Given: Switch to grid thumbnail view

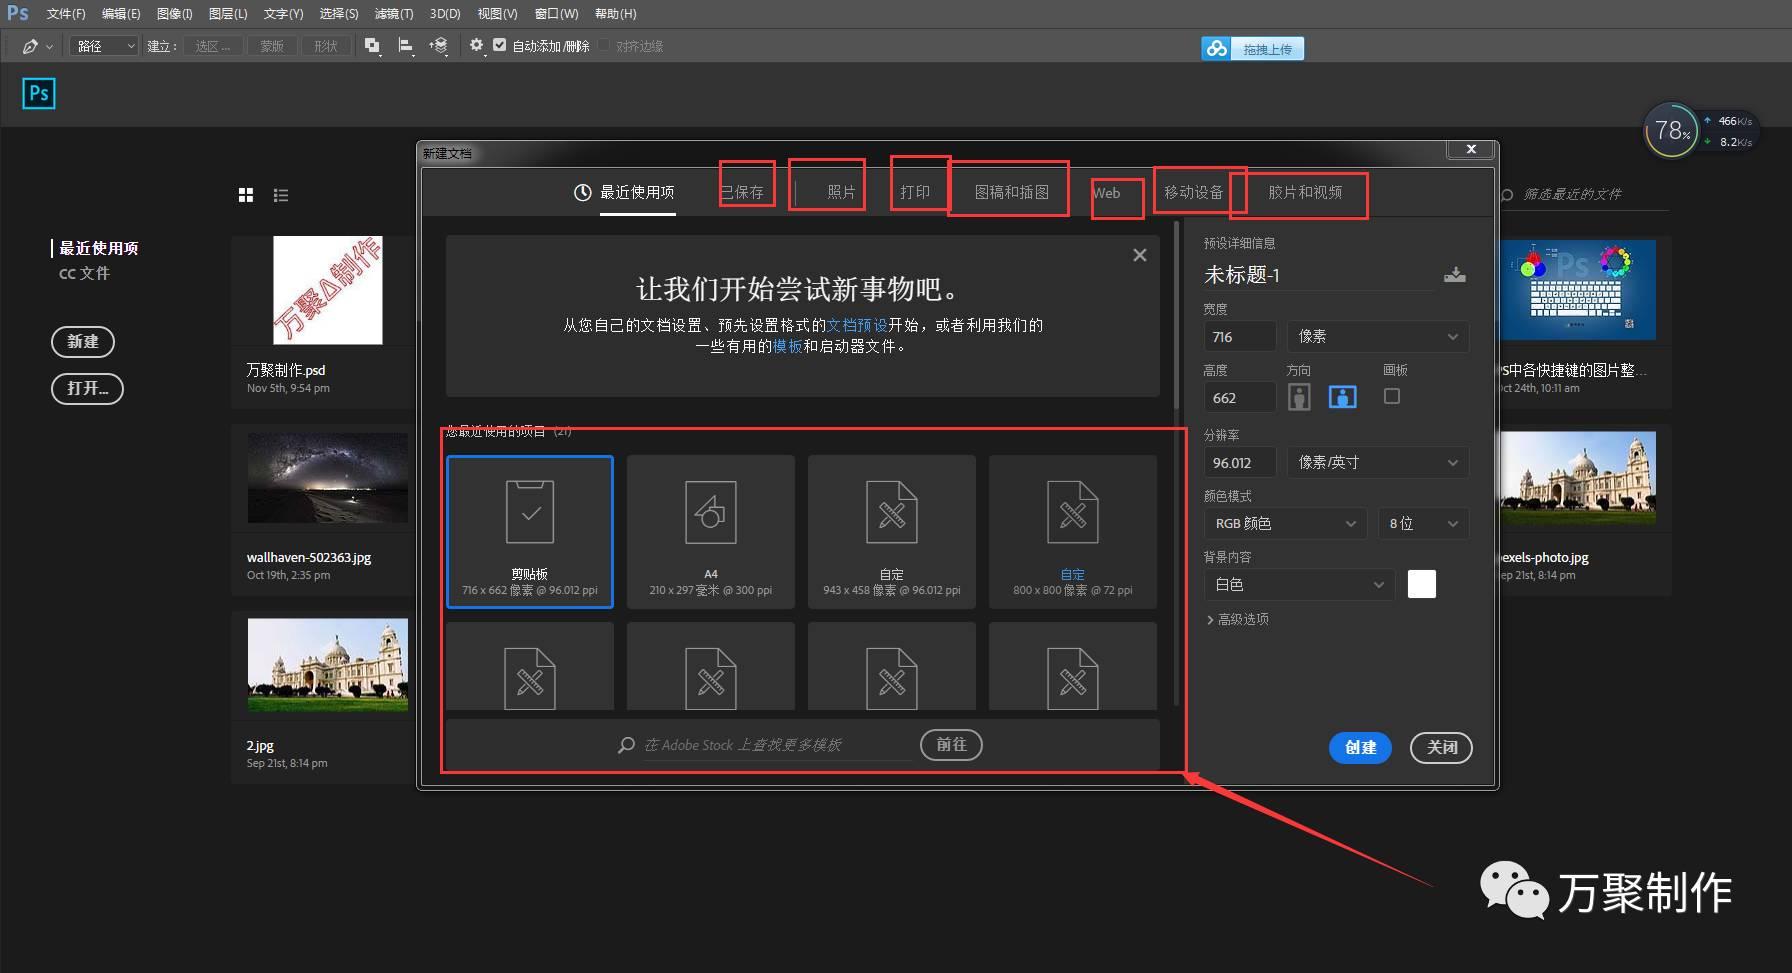Looking at the screenshot, I should click(x=246, y=194).
